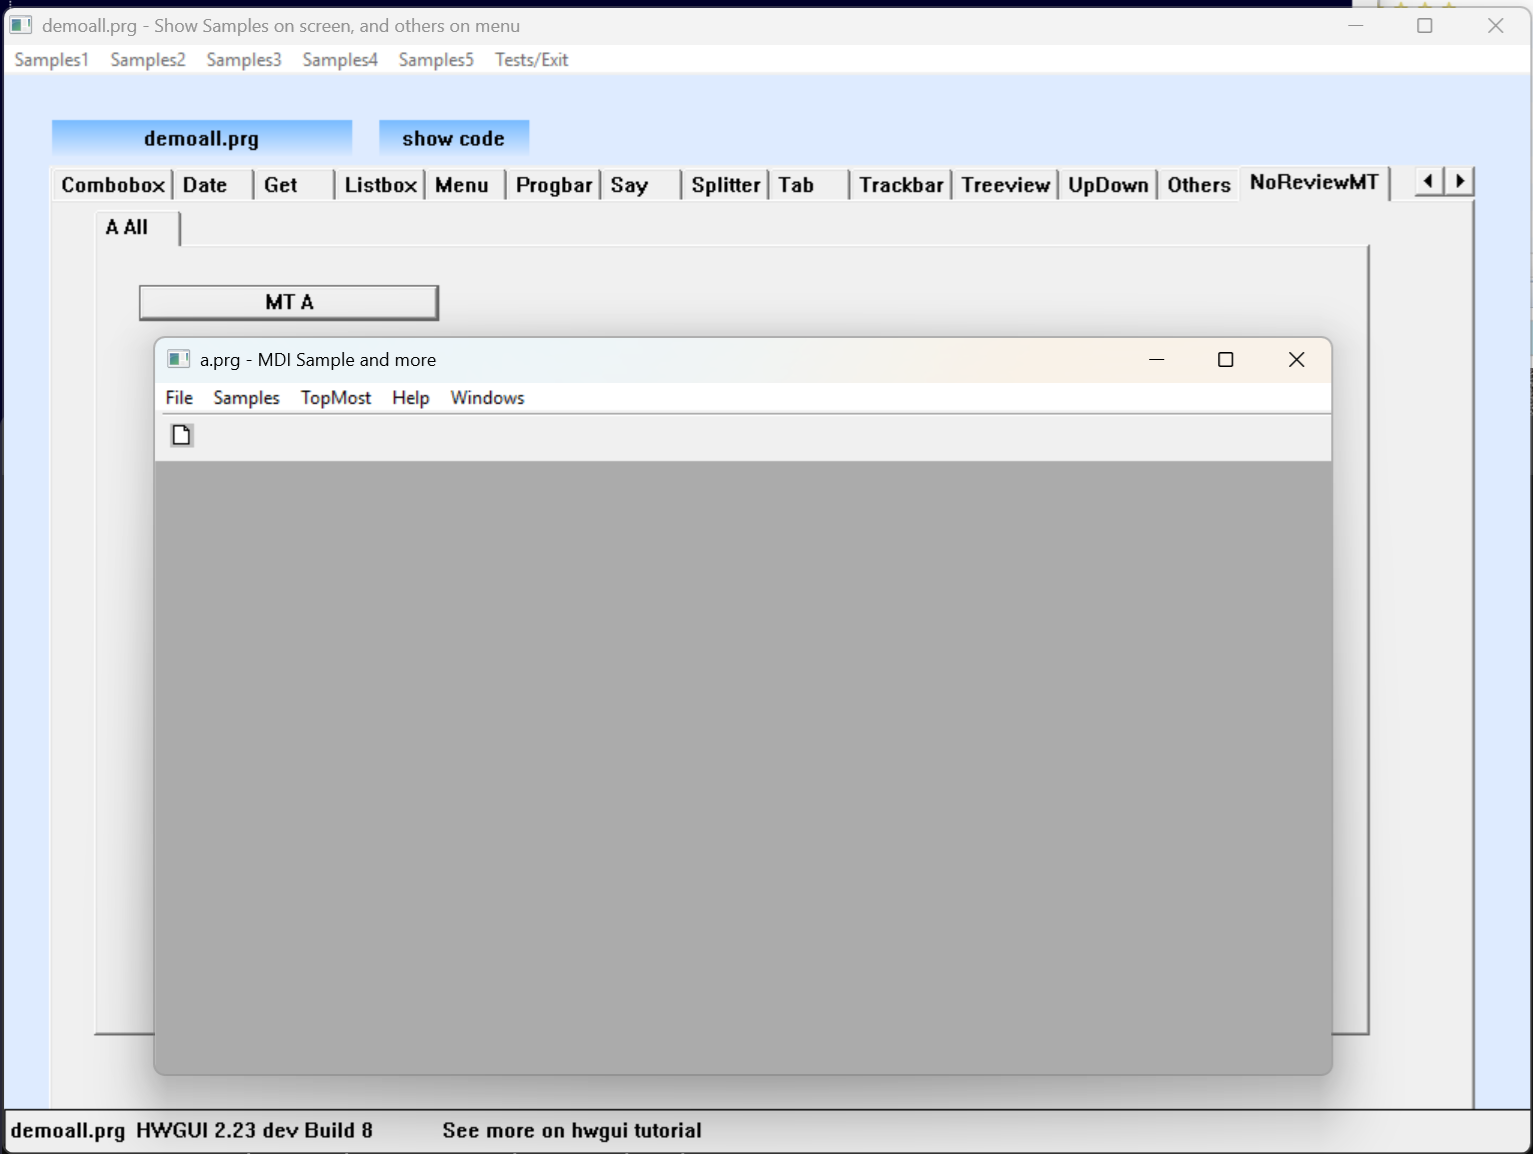Screen dimensions: 1533x1154
Task: Close the a.prg MDI Sample window
Action: click(1296, 360)
